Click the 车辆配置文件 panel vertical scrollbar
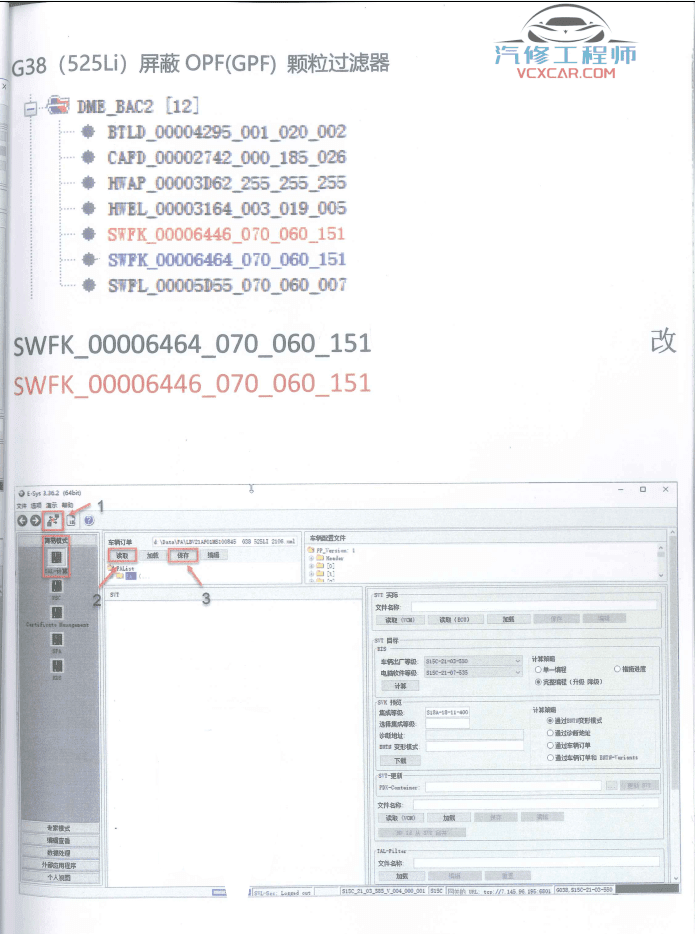The image size is (695, 934). click(x=660, y=561)
